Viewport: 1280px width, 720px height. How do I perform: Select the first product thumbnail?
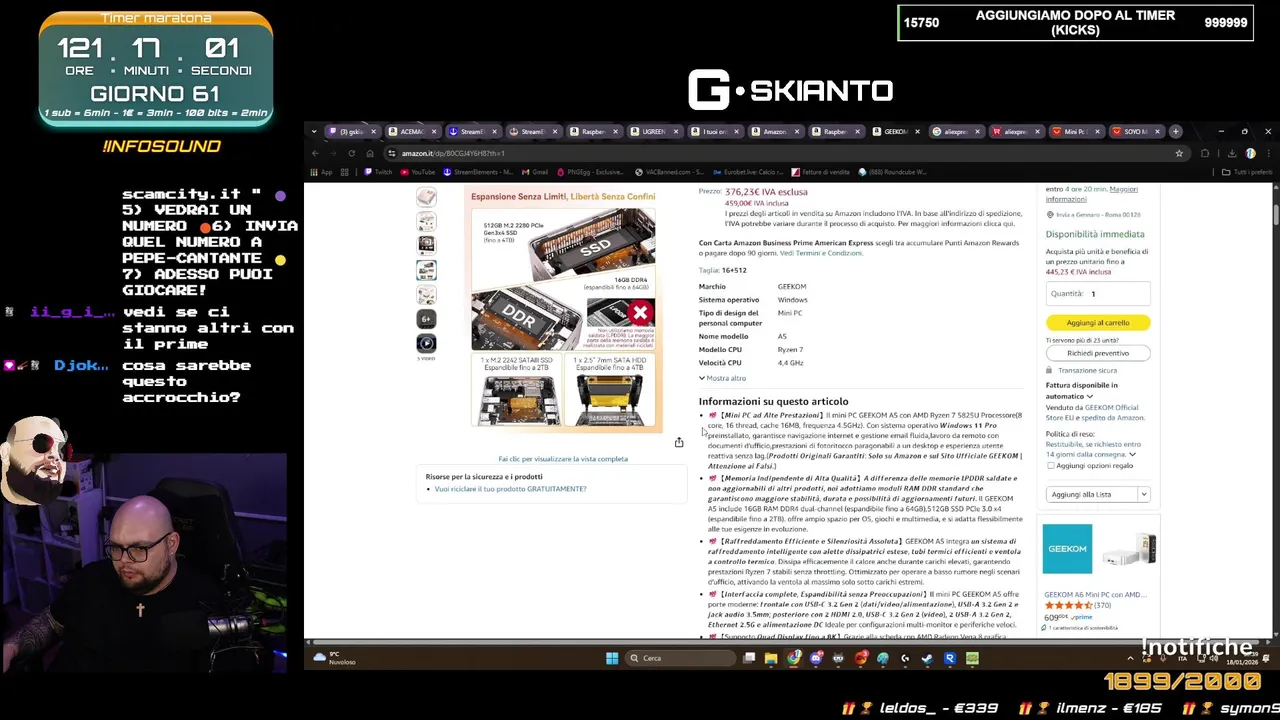427,197
